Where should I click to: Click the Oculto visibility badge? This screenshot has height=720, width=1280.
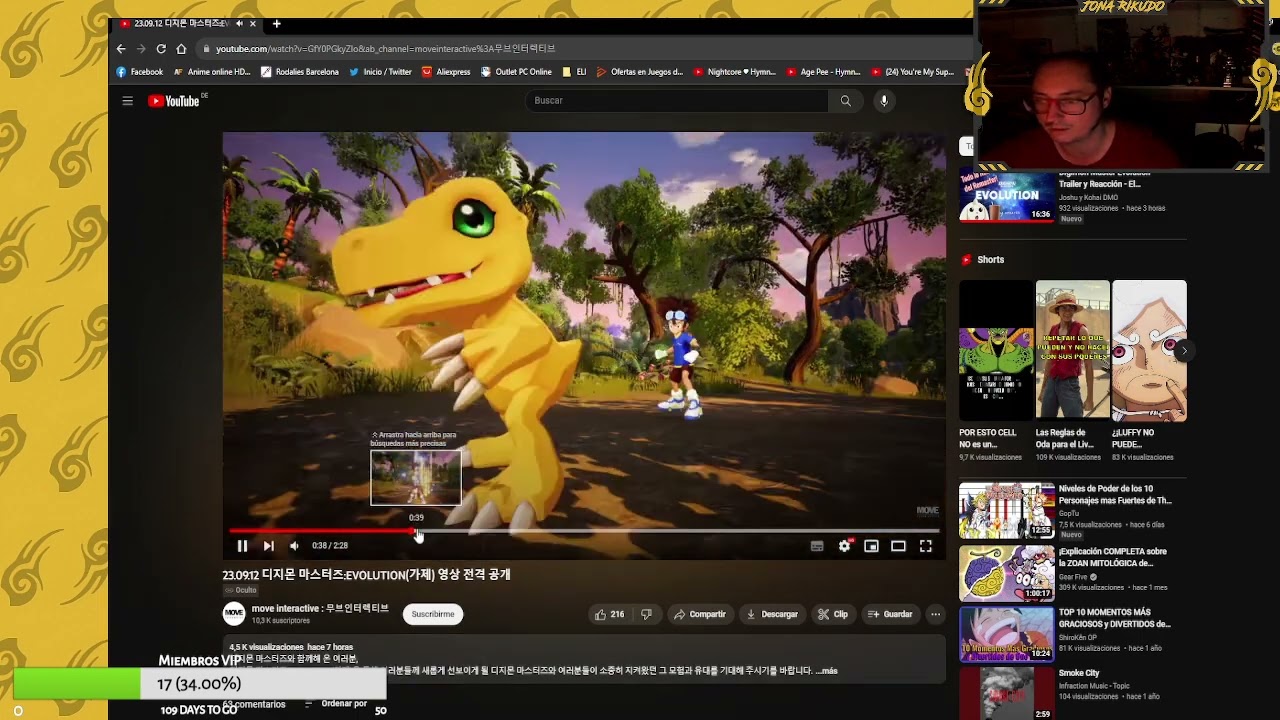coord(240,590)
